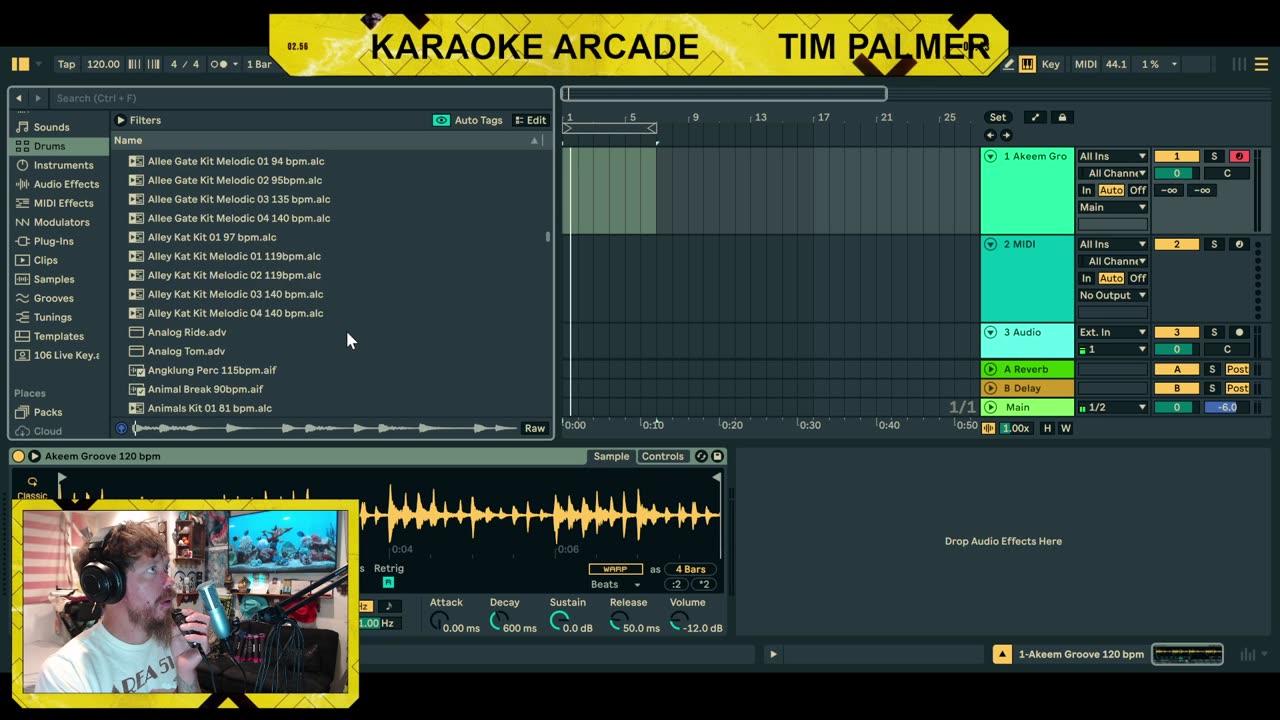The height and width of the screenshot is (720, 1280).
Task: Disarm recording on track 1
Action: [1240, 156]
